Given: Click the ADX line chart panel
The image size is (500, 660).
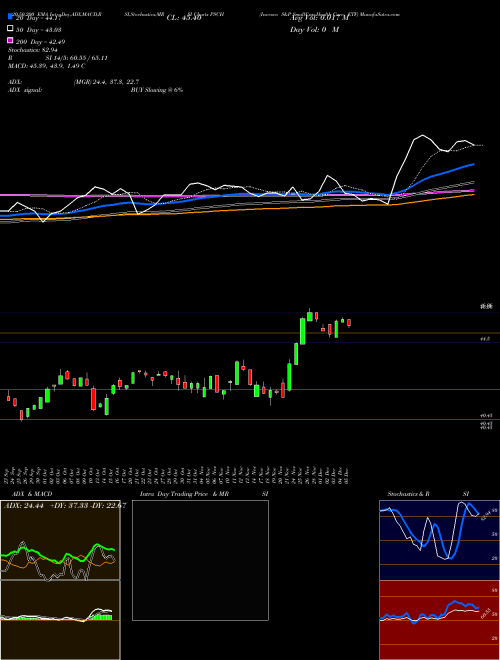Looking at the screenshot, I should point(60,540).
